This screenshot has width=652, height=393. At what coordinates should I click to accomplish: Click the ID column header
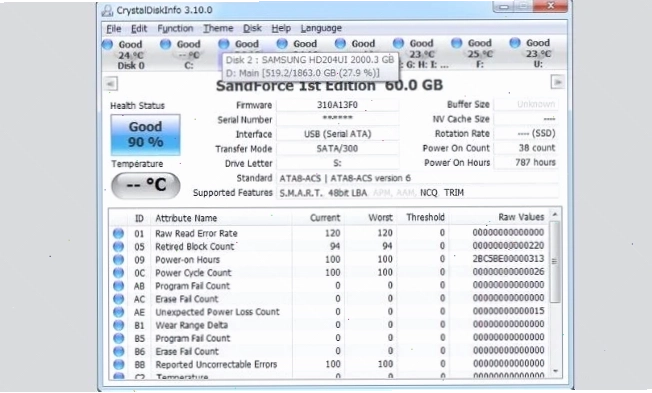tap(139, 219)
